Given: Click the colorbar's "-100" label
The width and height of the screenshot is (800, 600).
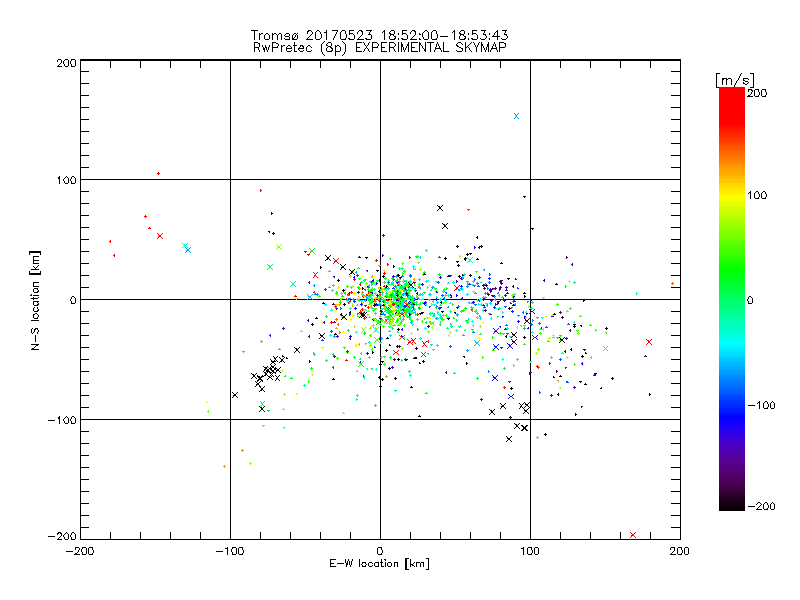Looking at the screenshot, I should click(761, 405).
